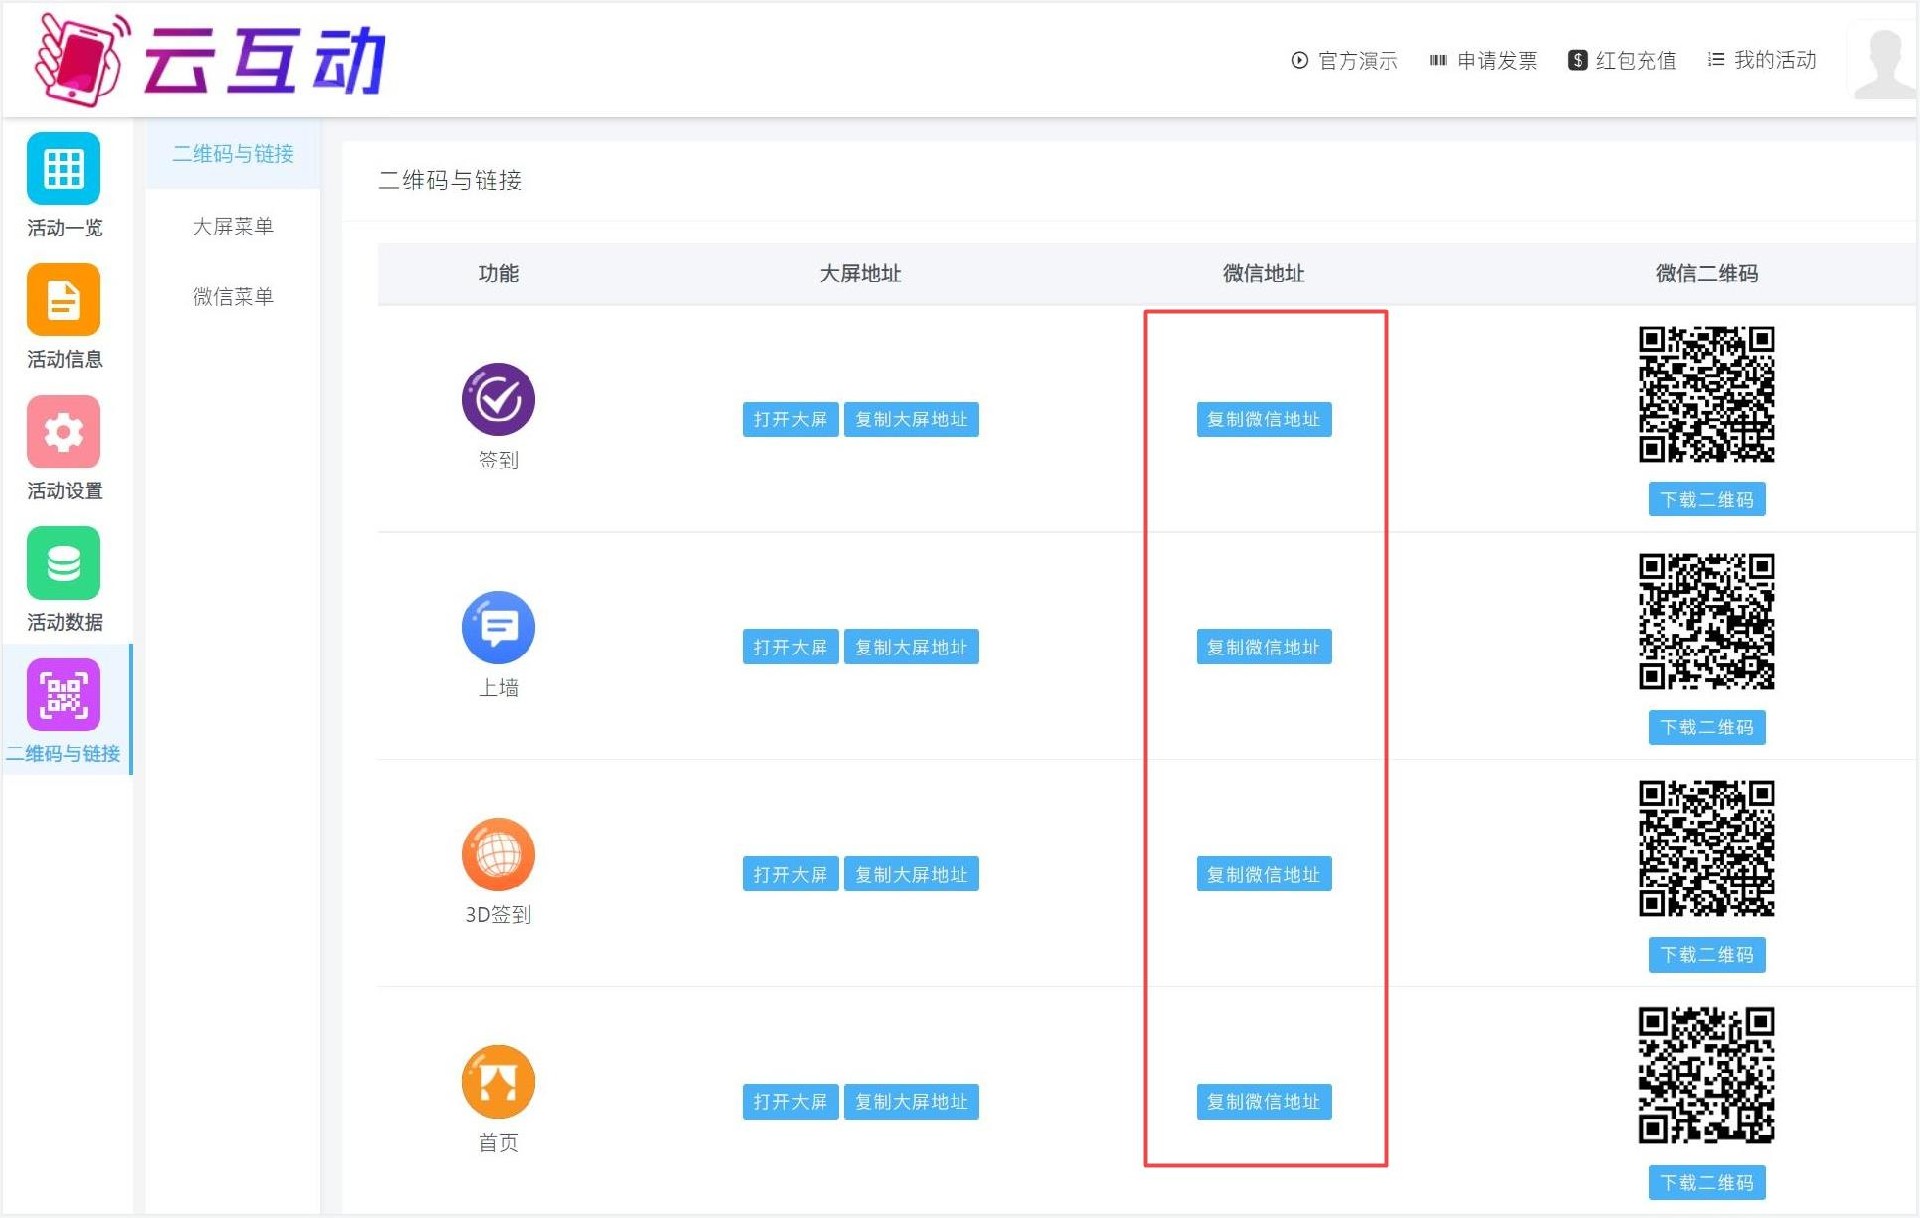Click 复制微信地址 in the 上墙 row
This screenshot has width=1920, height=1218.
point(1264,647)
